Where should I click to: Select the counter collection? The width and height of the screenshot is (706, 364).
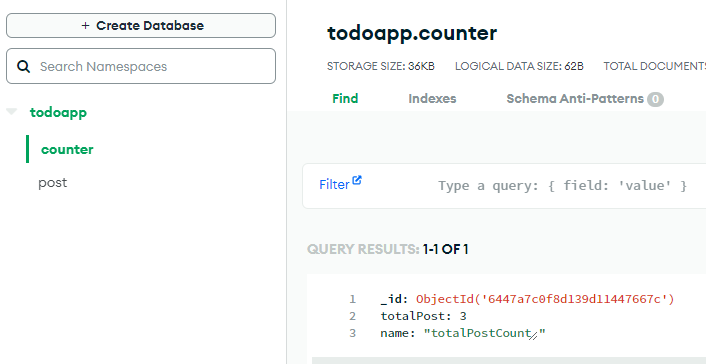[67, 149]
